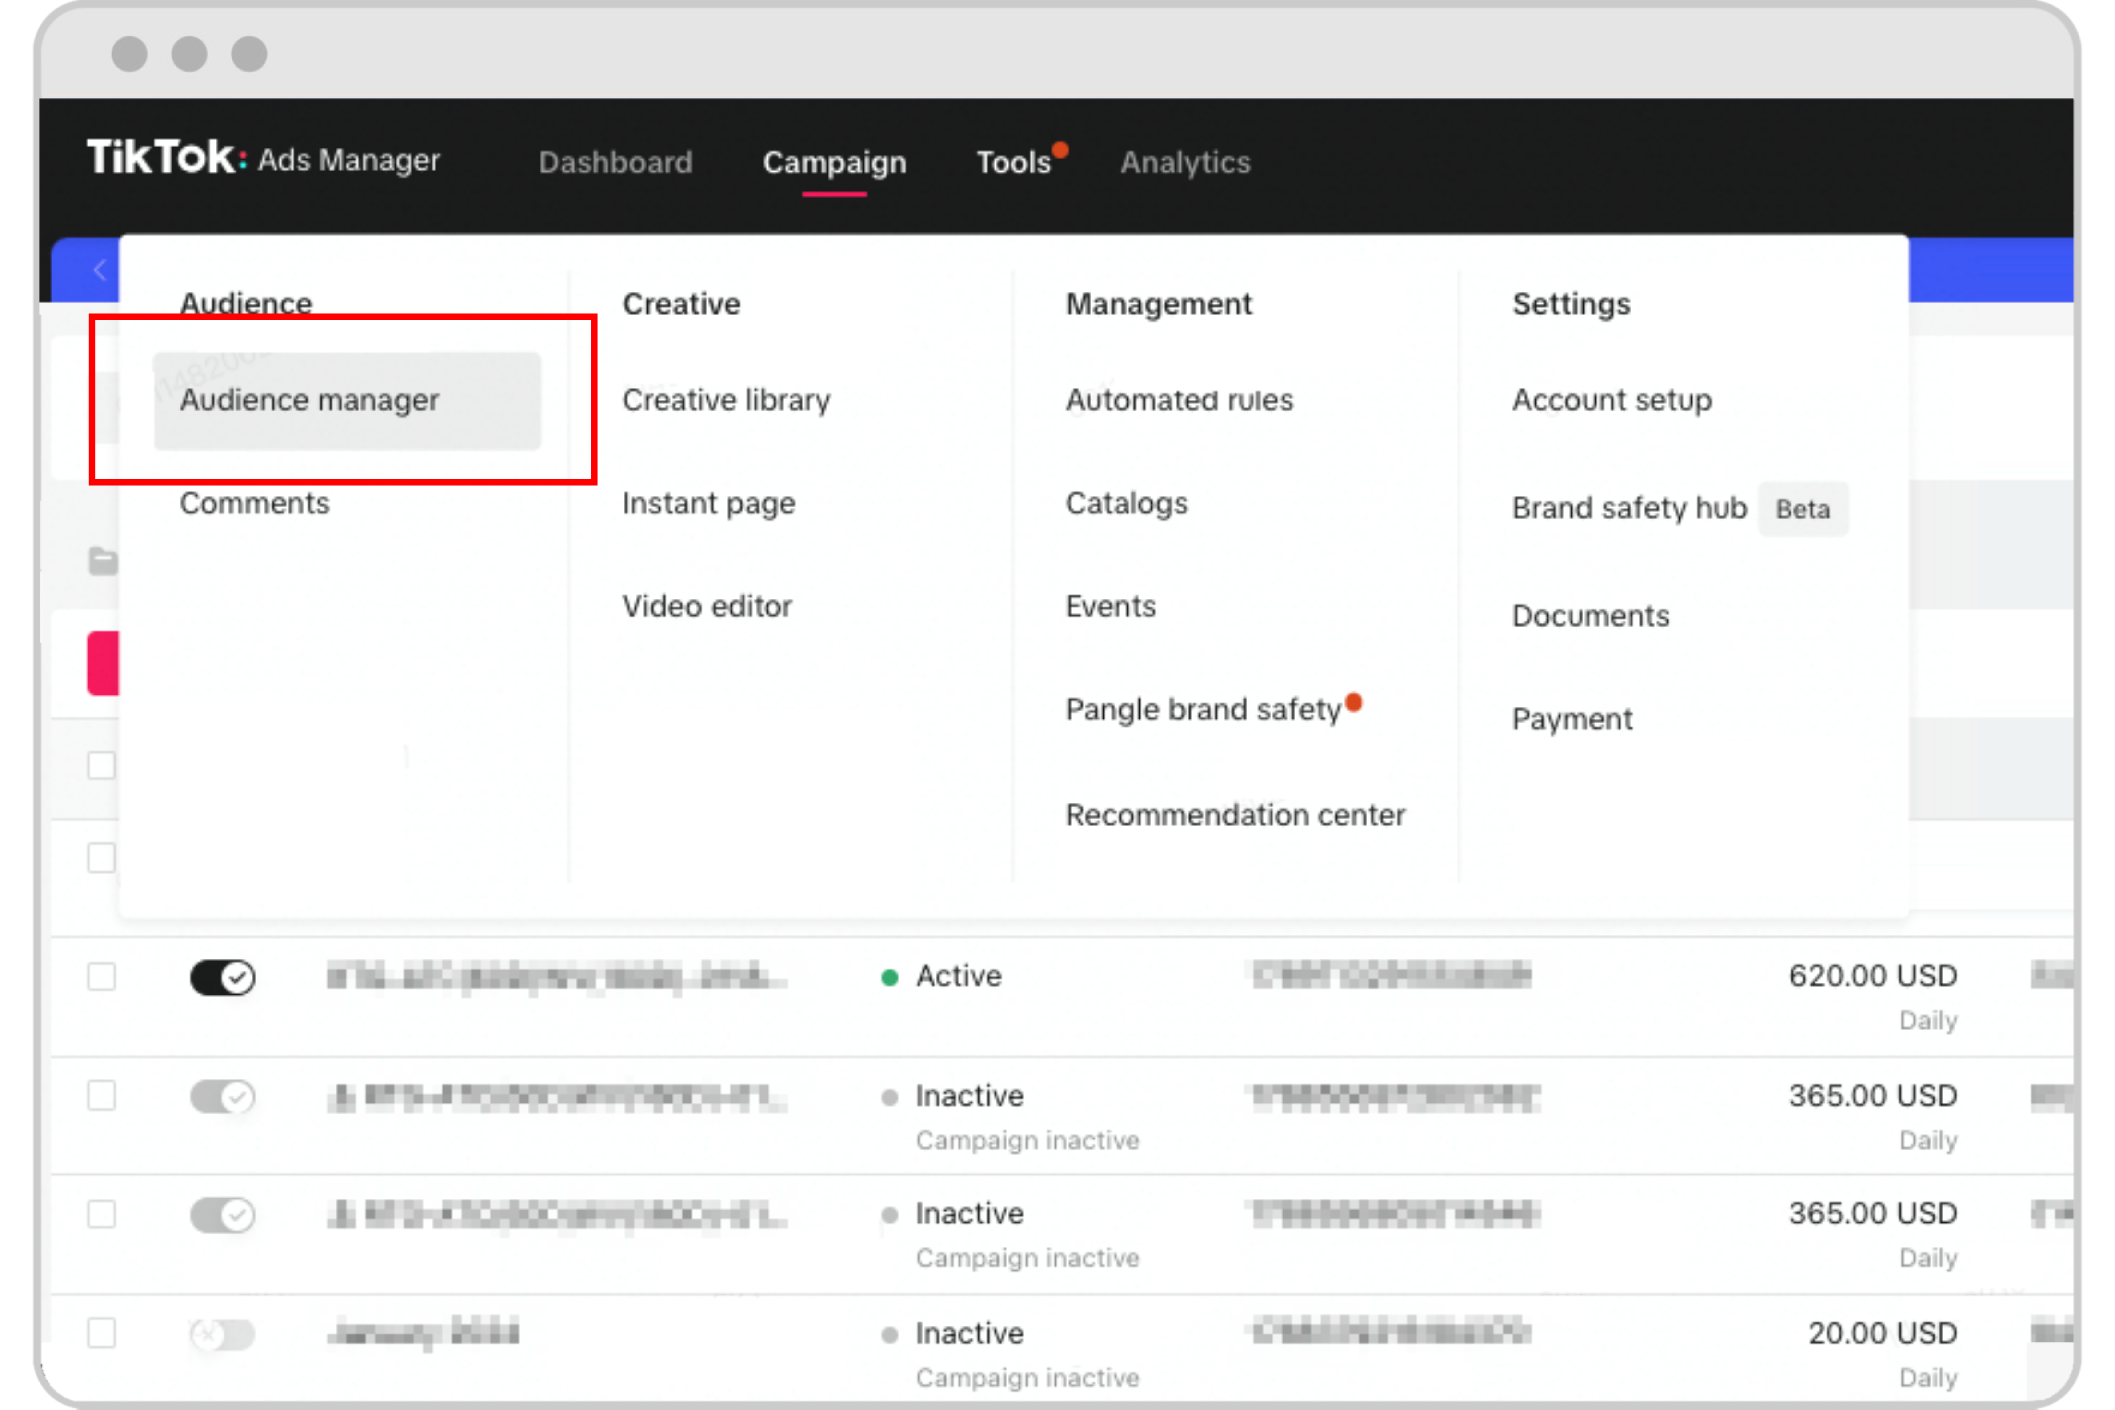
Task: Toggle the 20.00 USD row switch
Action: click(223, 1334)
